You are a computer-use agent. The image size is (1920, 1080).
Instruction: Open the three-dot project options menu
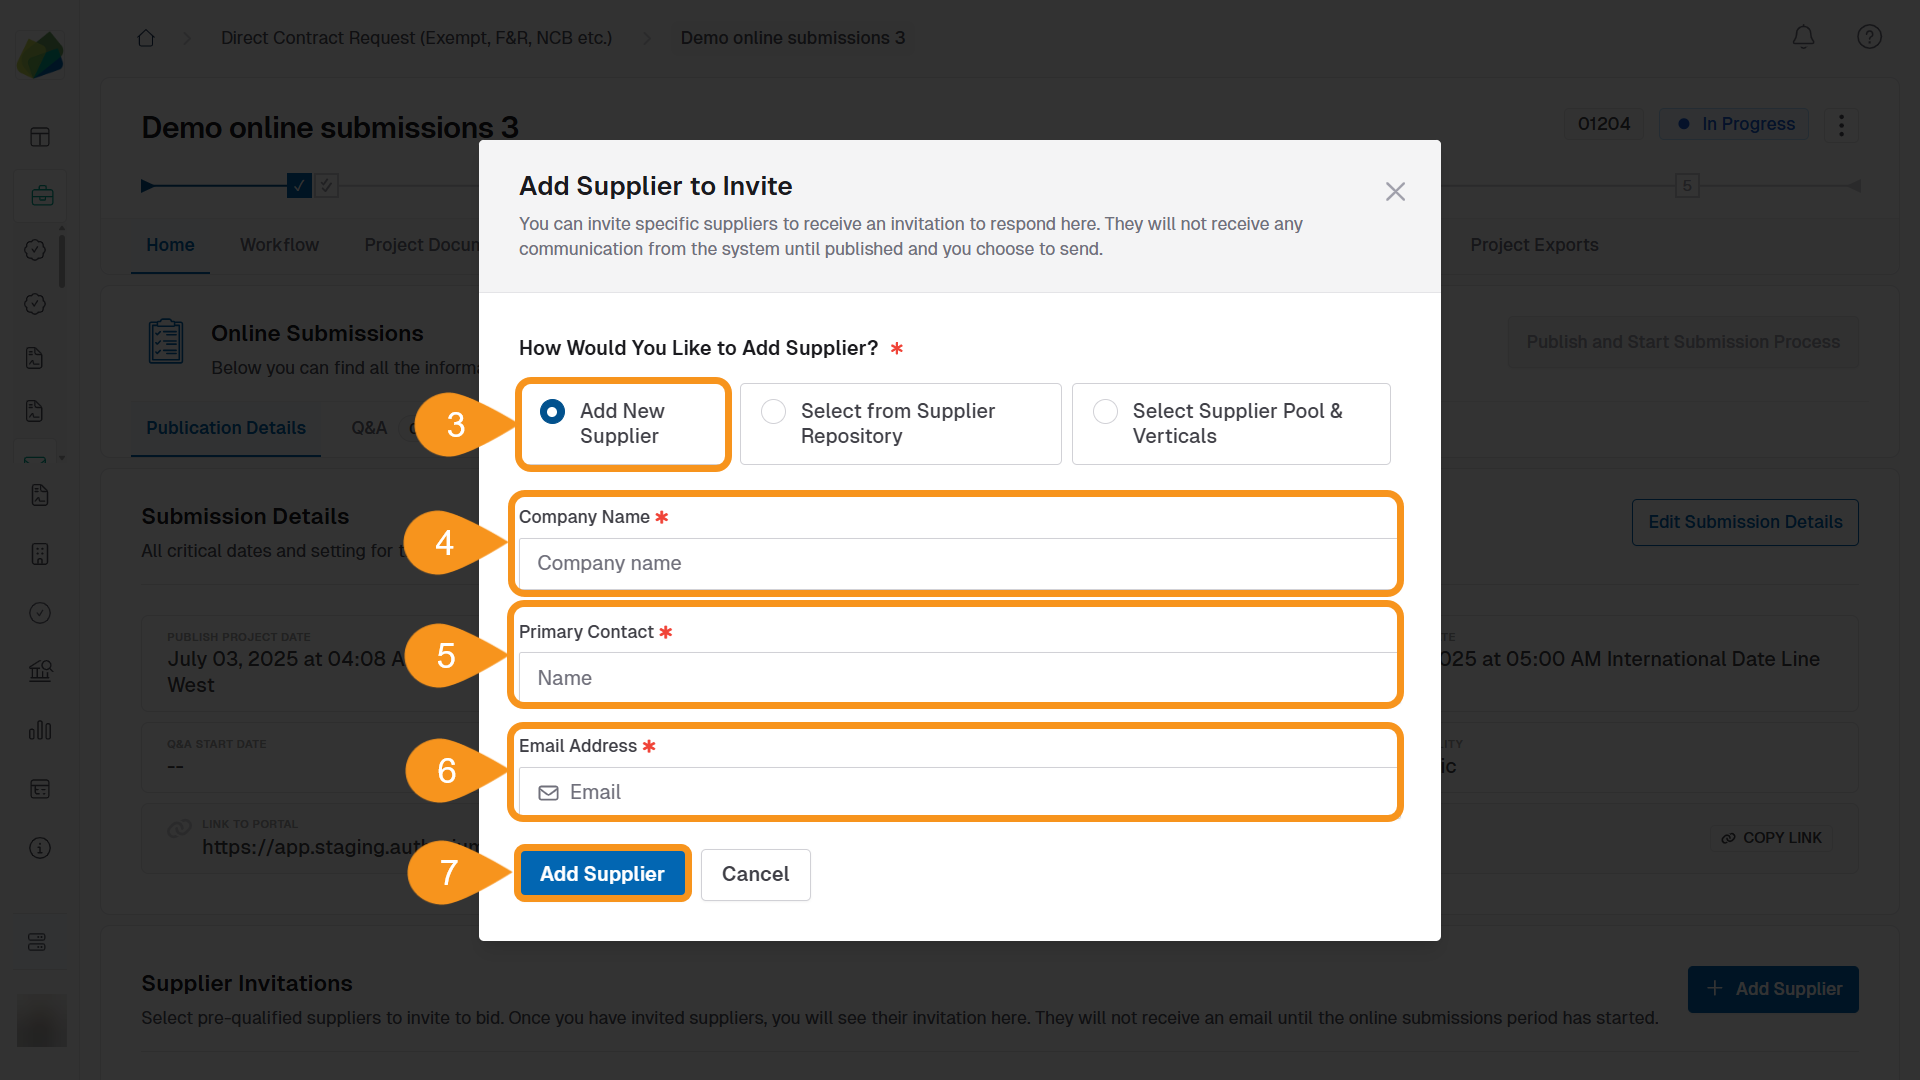pyautogui.click(x=1841, y=125)
